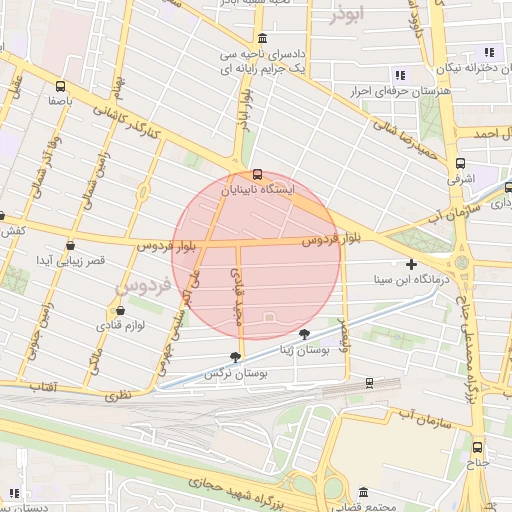Click the roundabout on the بزرگراه محمدعلی جناح highway

pyautogui.click(x=462, y=262)
